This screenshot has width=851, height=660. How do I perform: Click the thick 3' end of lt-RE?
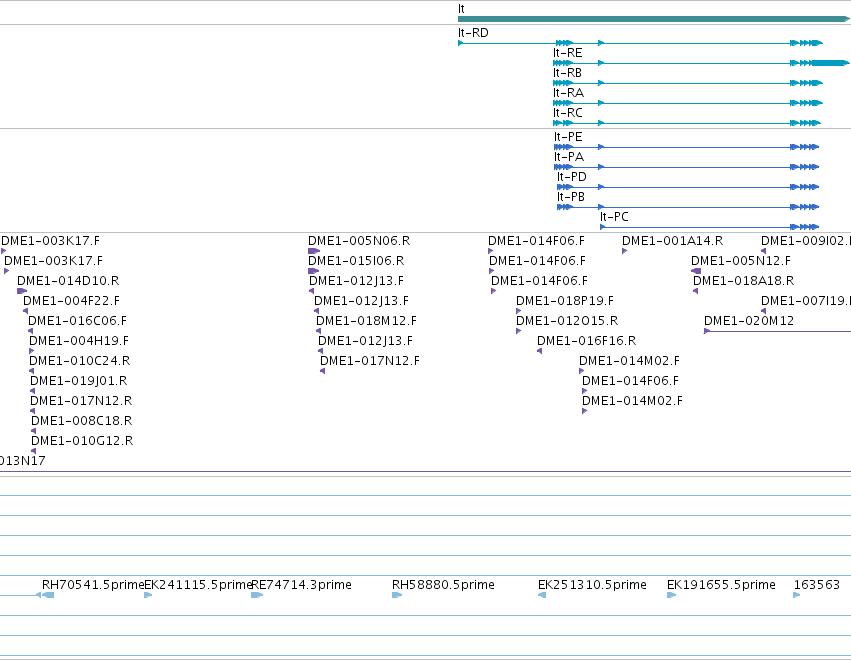pyautogui.click(x=830, y=63)
